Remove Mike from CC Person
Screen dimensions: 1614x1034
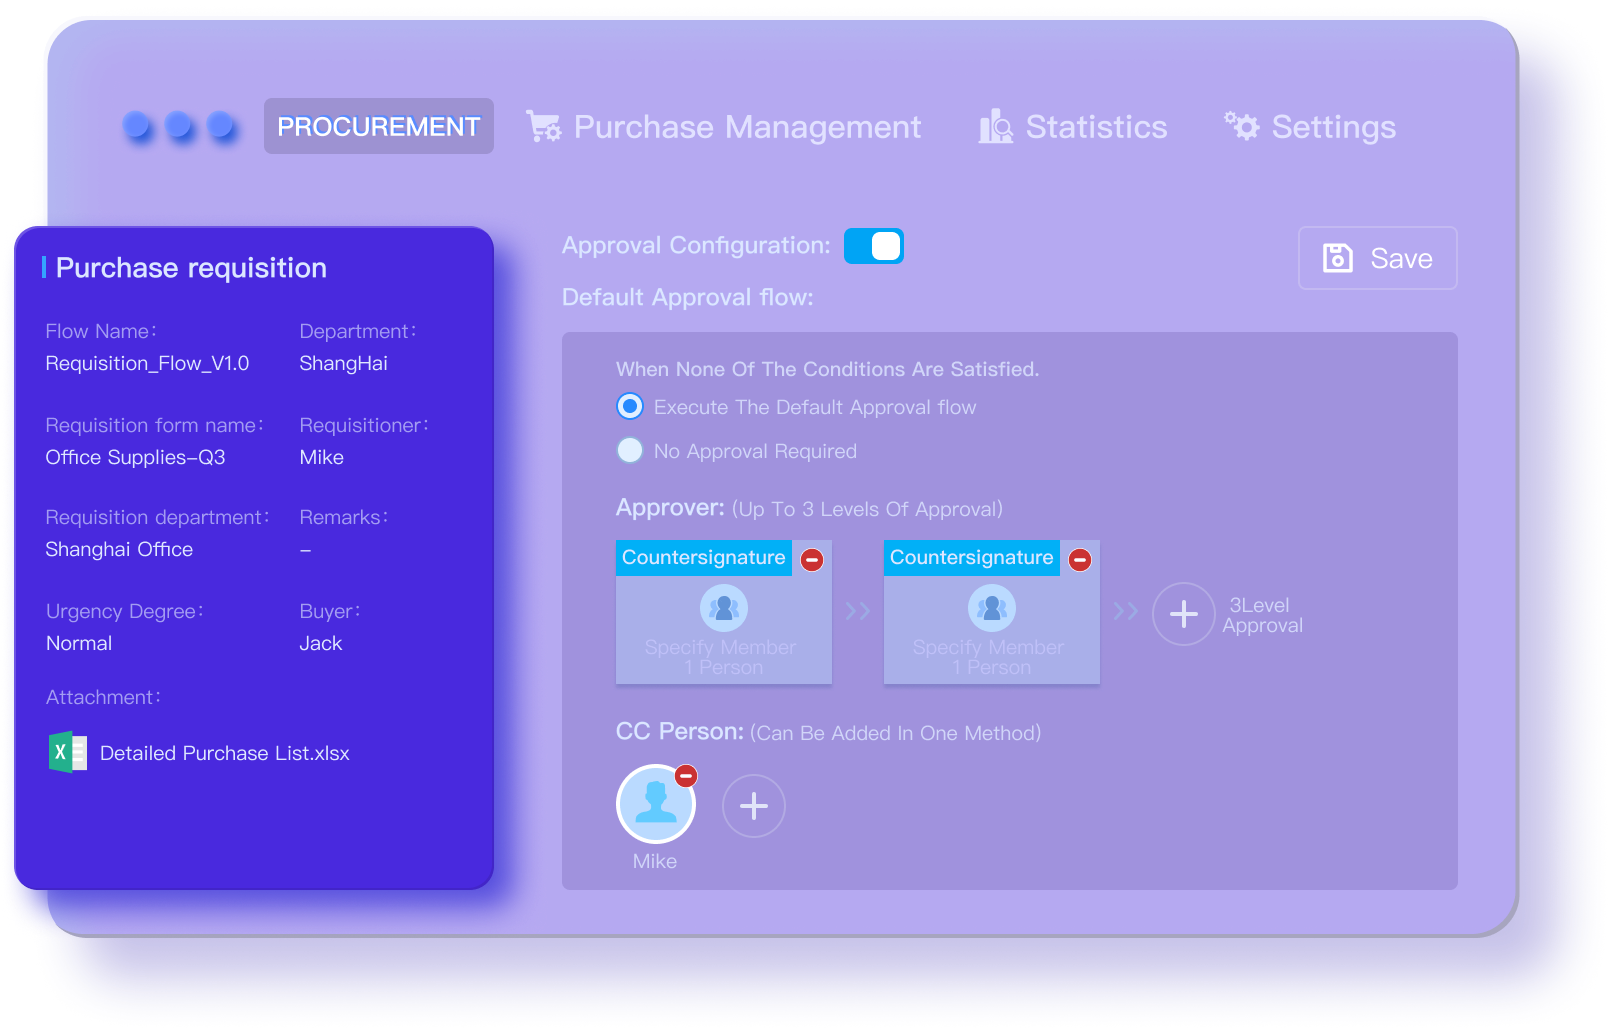tap(686, 776)
